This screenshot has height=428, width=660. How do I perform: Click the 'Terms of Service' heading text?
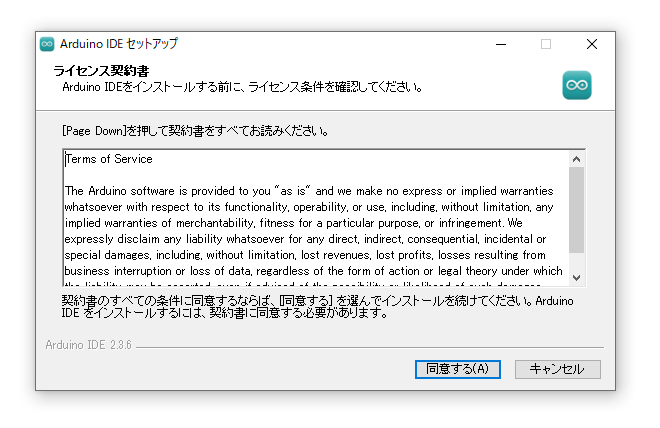[x=109, y=159]
